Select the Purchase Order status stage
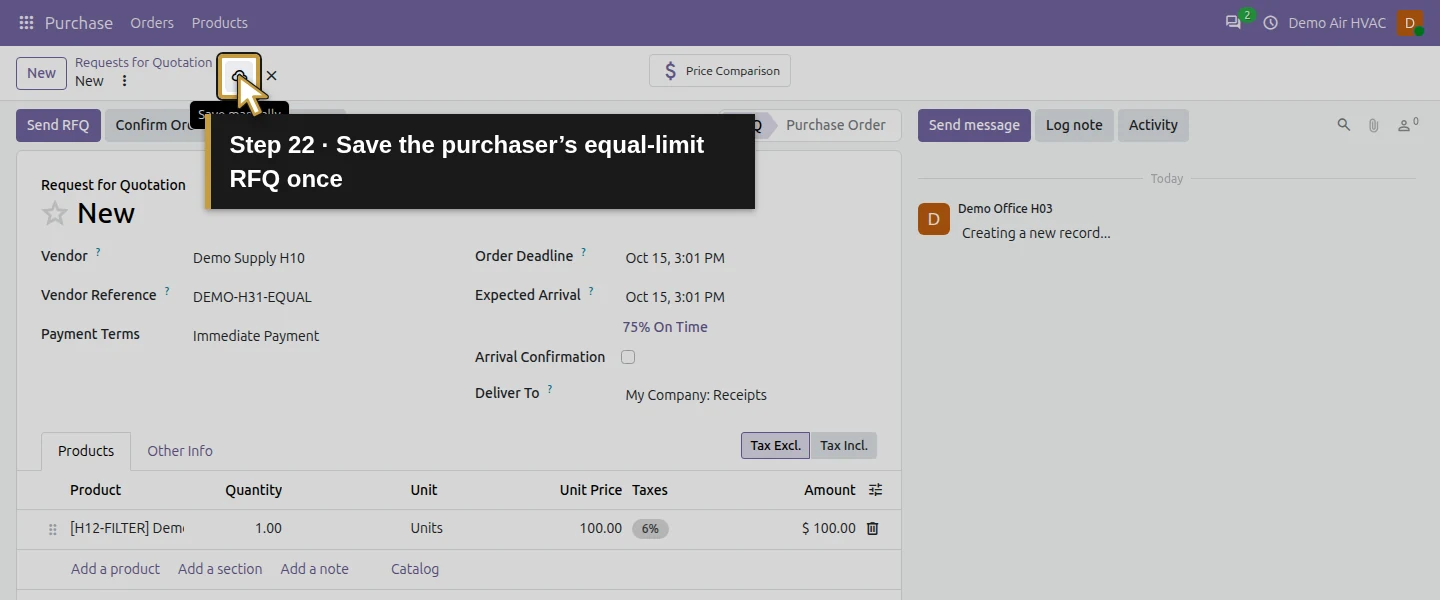1440x600 pixels. click(836, 125)
